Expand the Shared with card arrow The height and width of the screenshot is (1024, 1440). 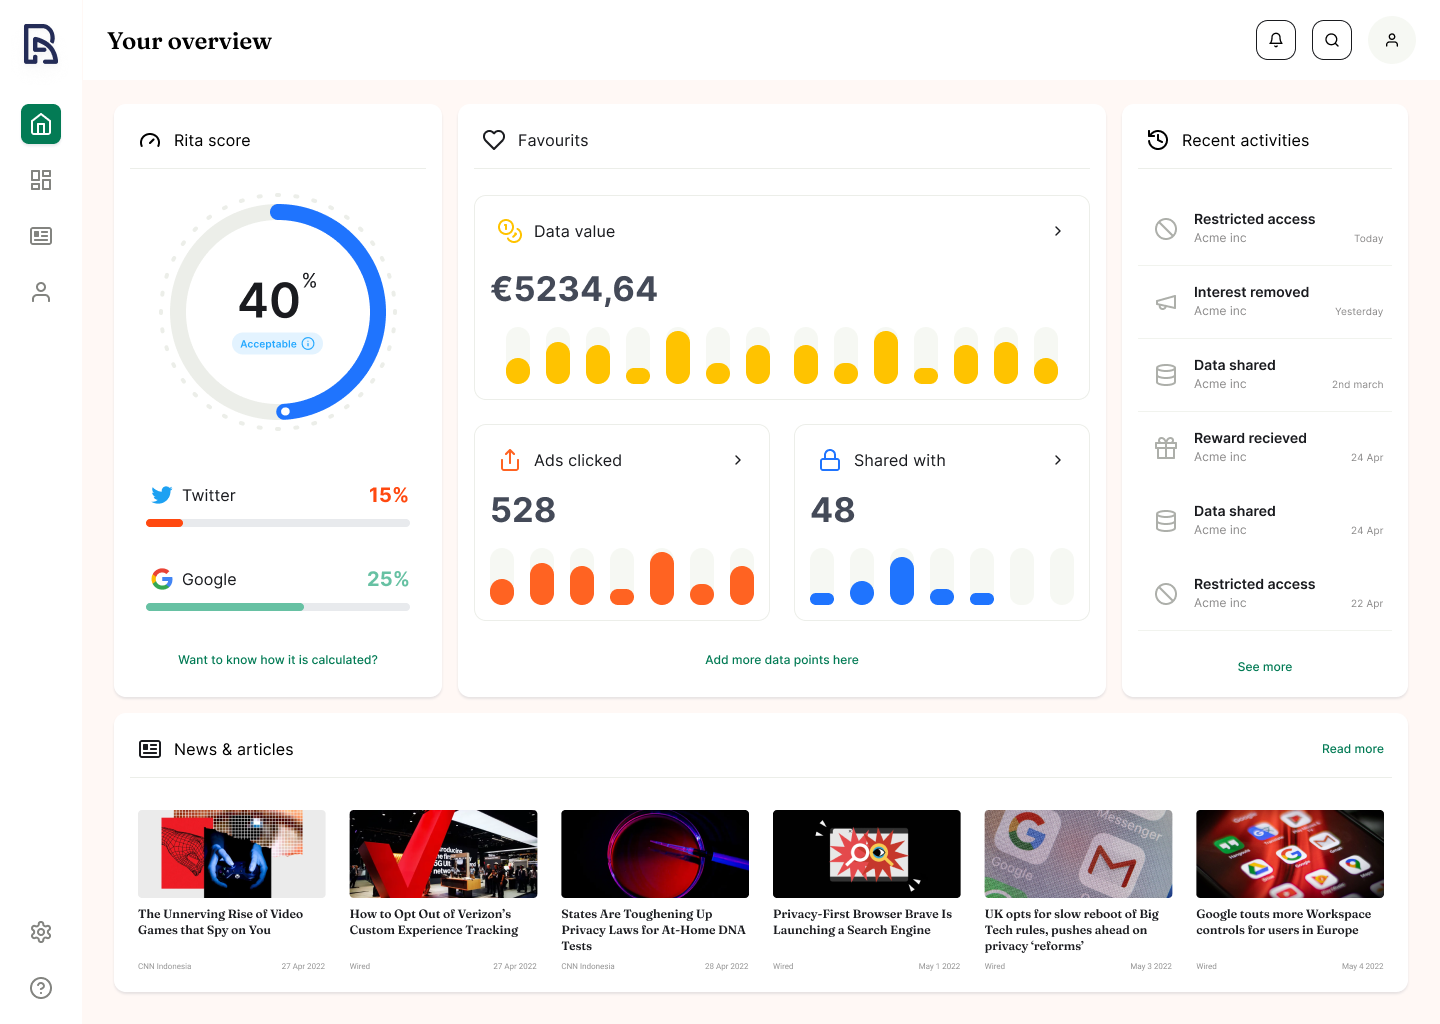1058,460
